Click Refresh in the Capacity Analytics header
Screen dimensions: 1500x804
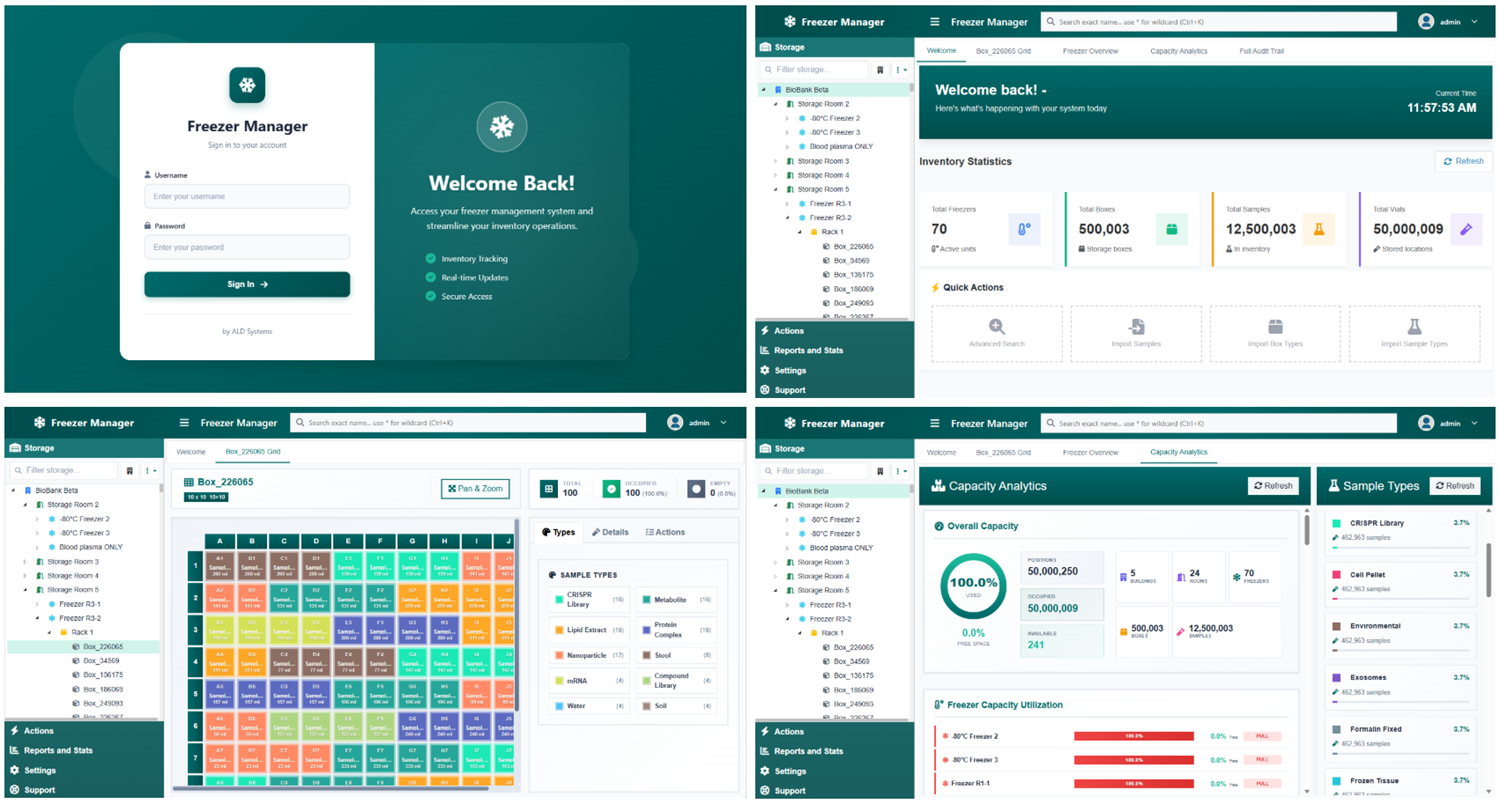coord(1273,486)
